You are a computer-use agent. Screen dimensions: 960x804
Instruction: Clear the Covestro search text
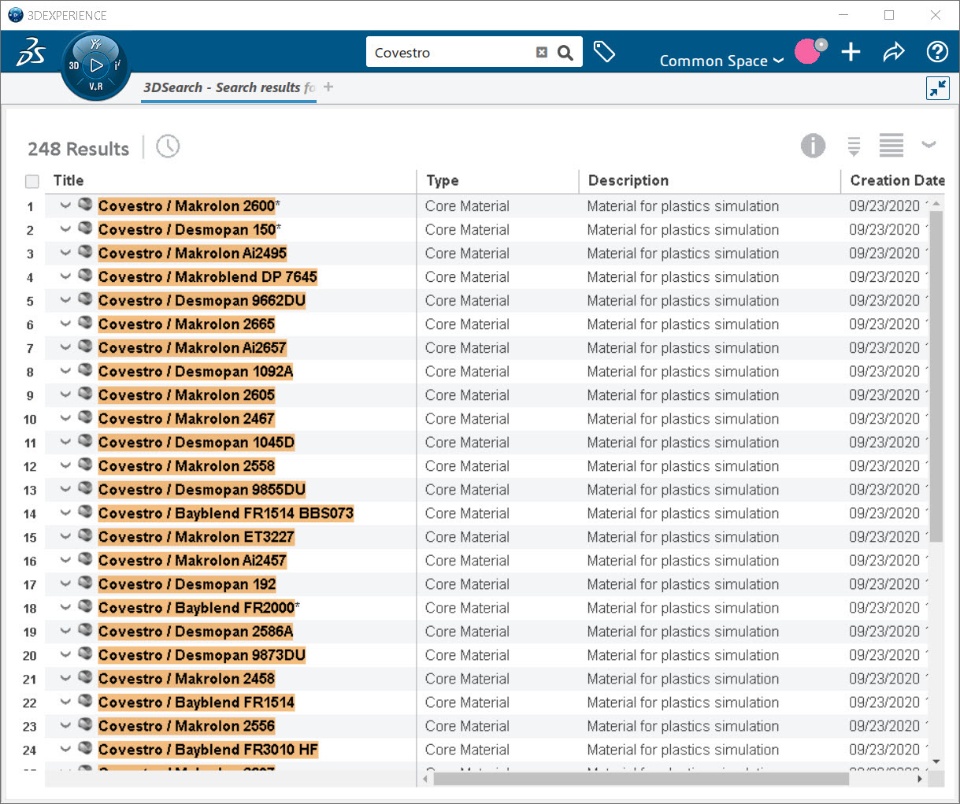pos(541,53)
